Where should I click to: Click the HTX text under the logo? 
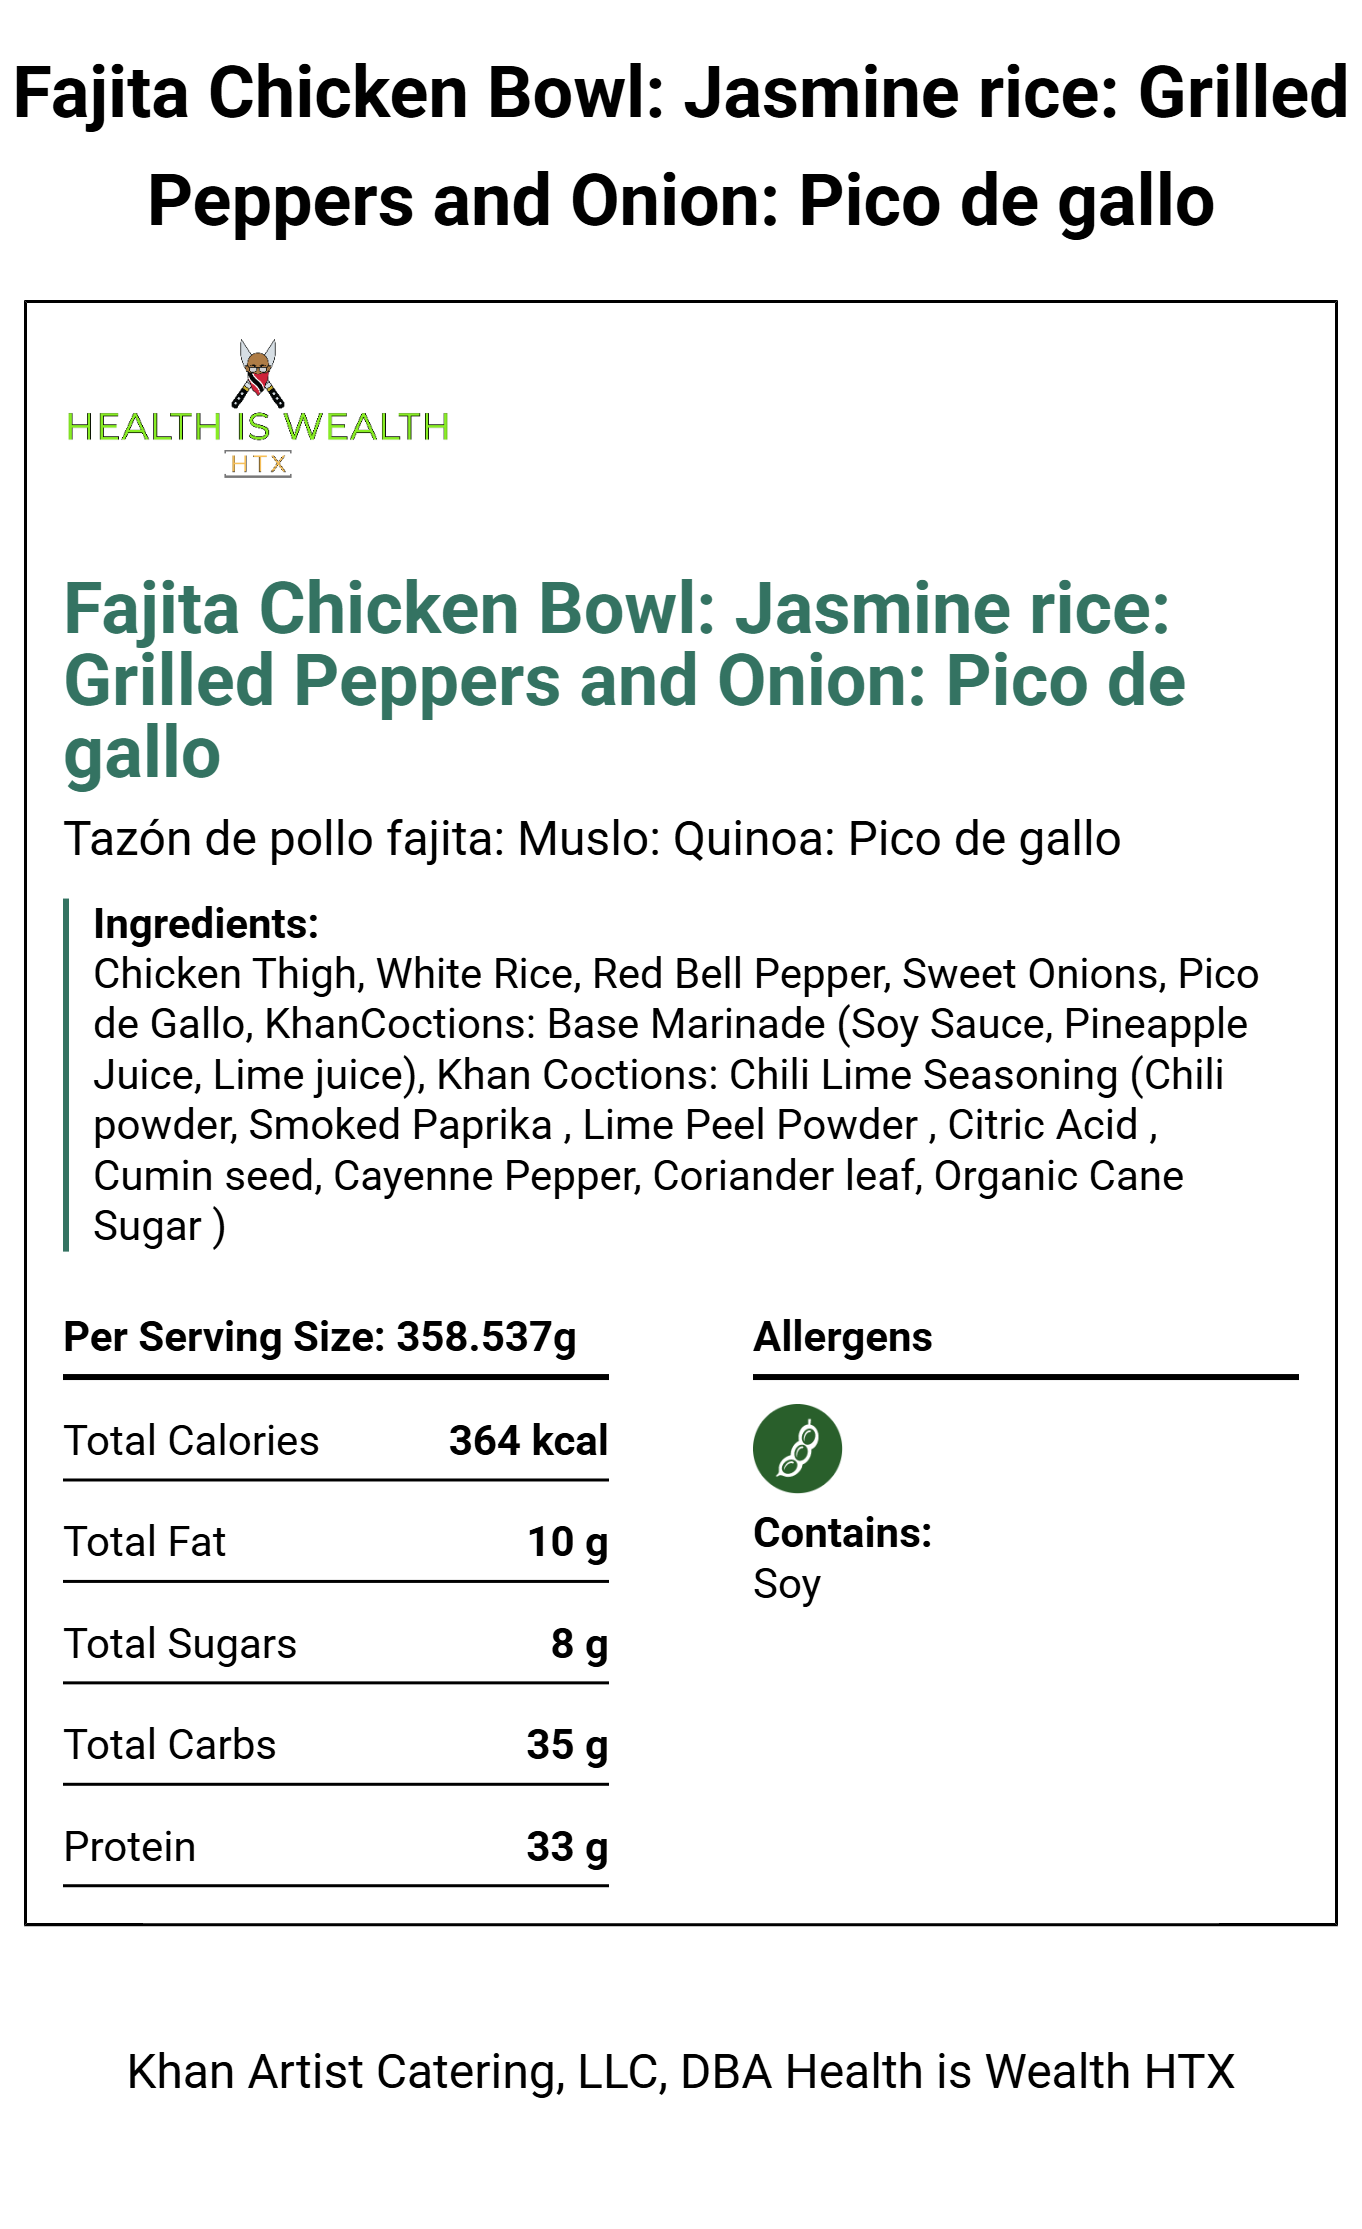click(x=258, y=464)
